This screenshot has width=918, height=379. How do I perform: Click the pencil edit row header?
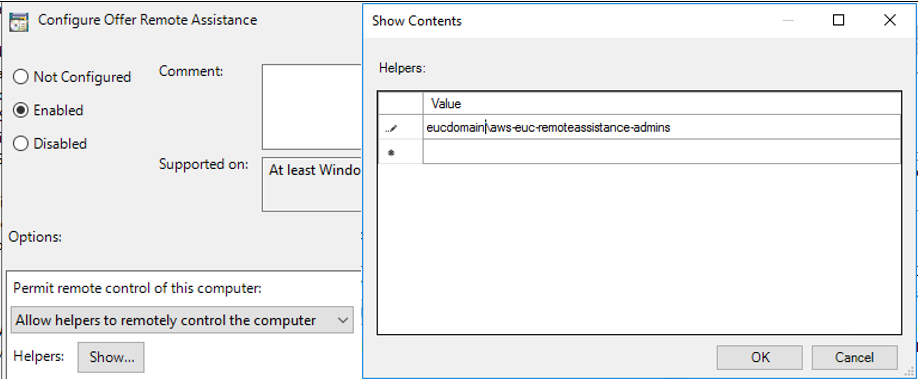tap(400, 127)
